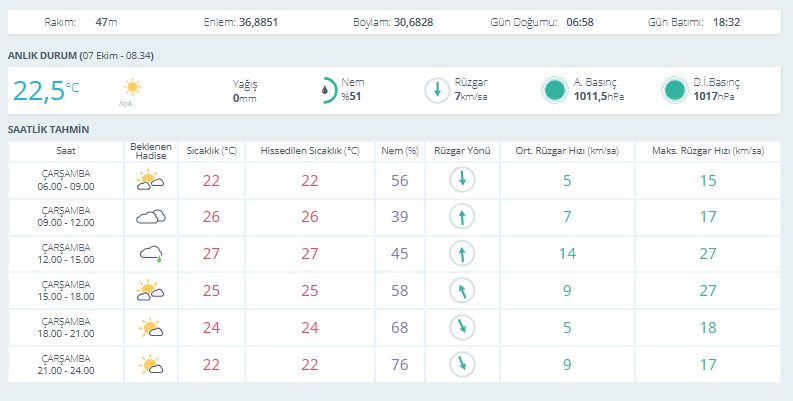This screenshot has width=793, height=401.
Task: Click weather icon for 15.00 - 18.00 row
Action: (150, 291)
